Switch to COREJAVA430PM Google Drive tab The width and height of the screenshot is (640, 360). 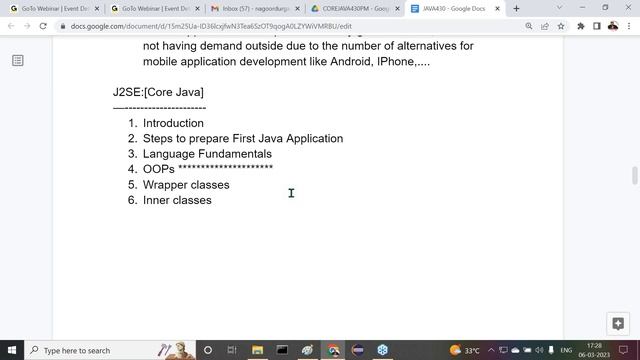355,8
